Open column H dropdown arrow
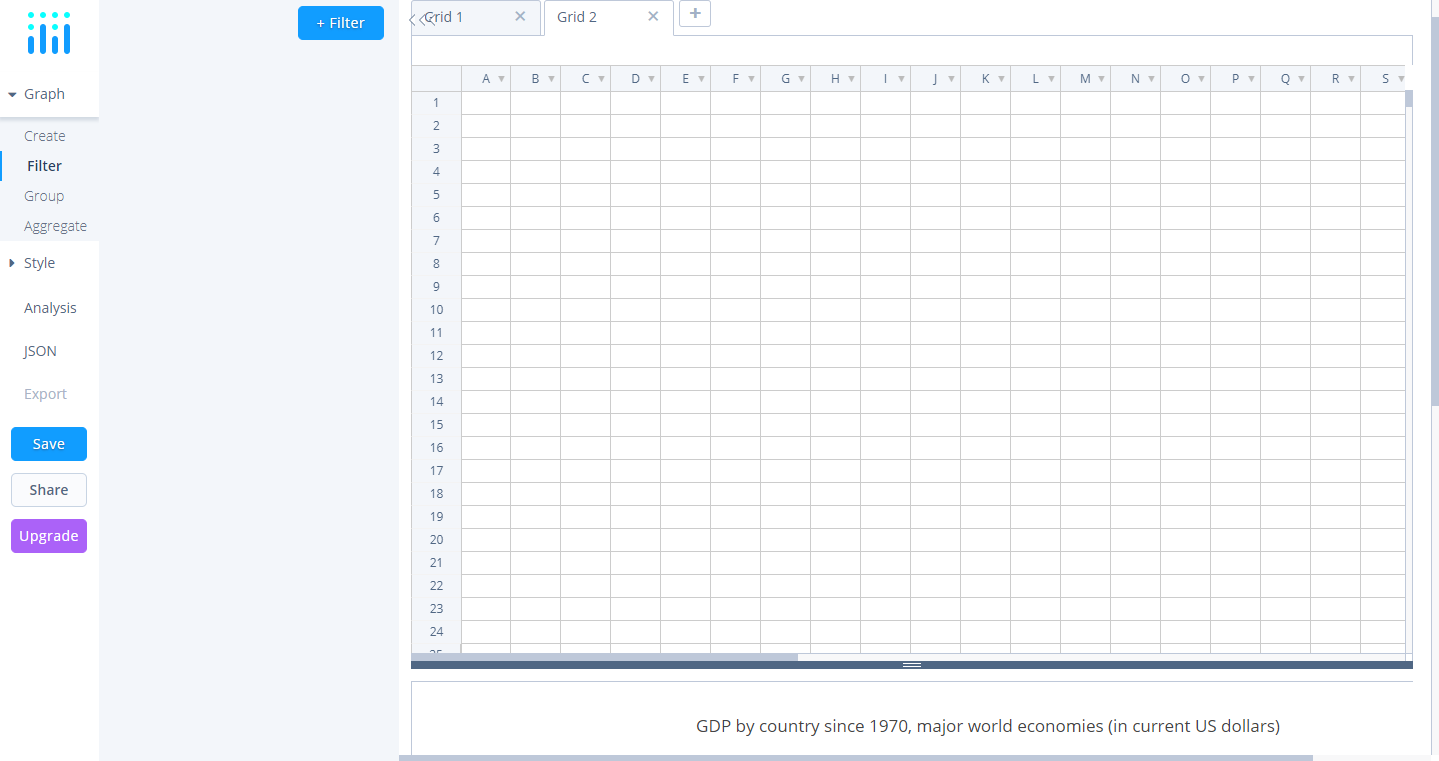Screen dimensions: 1439x761 [851, 79]
